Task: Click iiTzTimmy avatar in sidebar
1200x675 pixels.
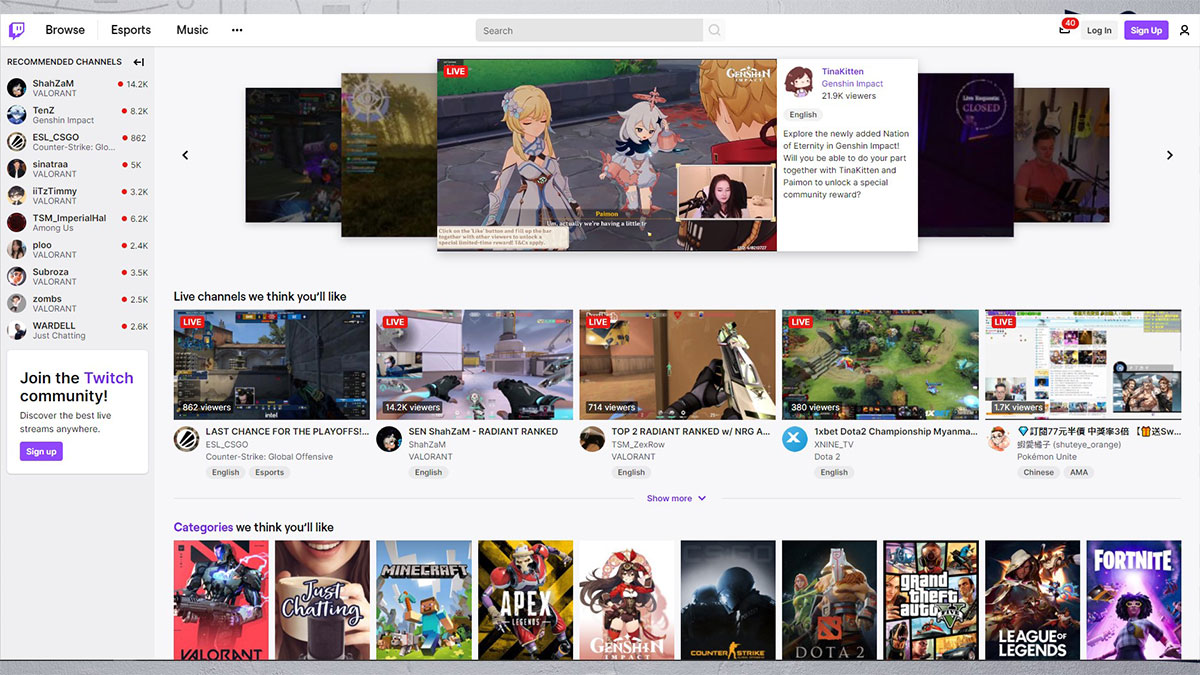Action: click(17, 196)
